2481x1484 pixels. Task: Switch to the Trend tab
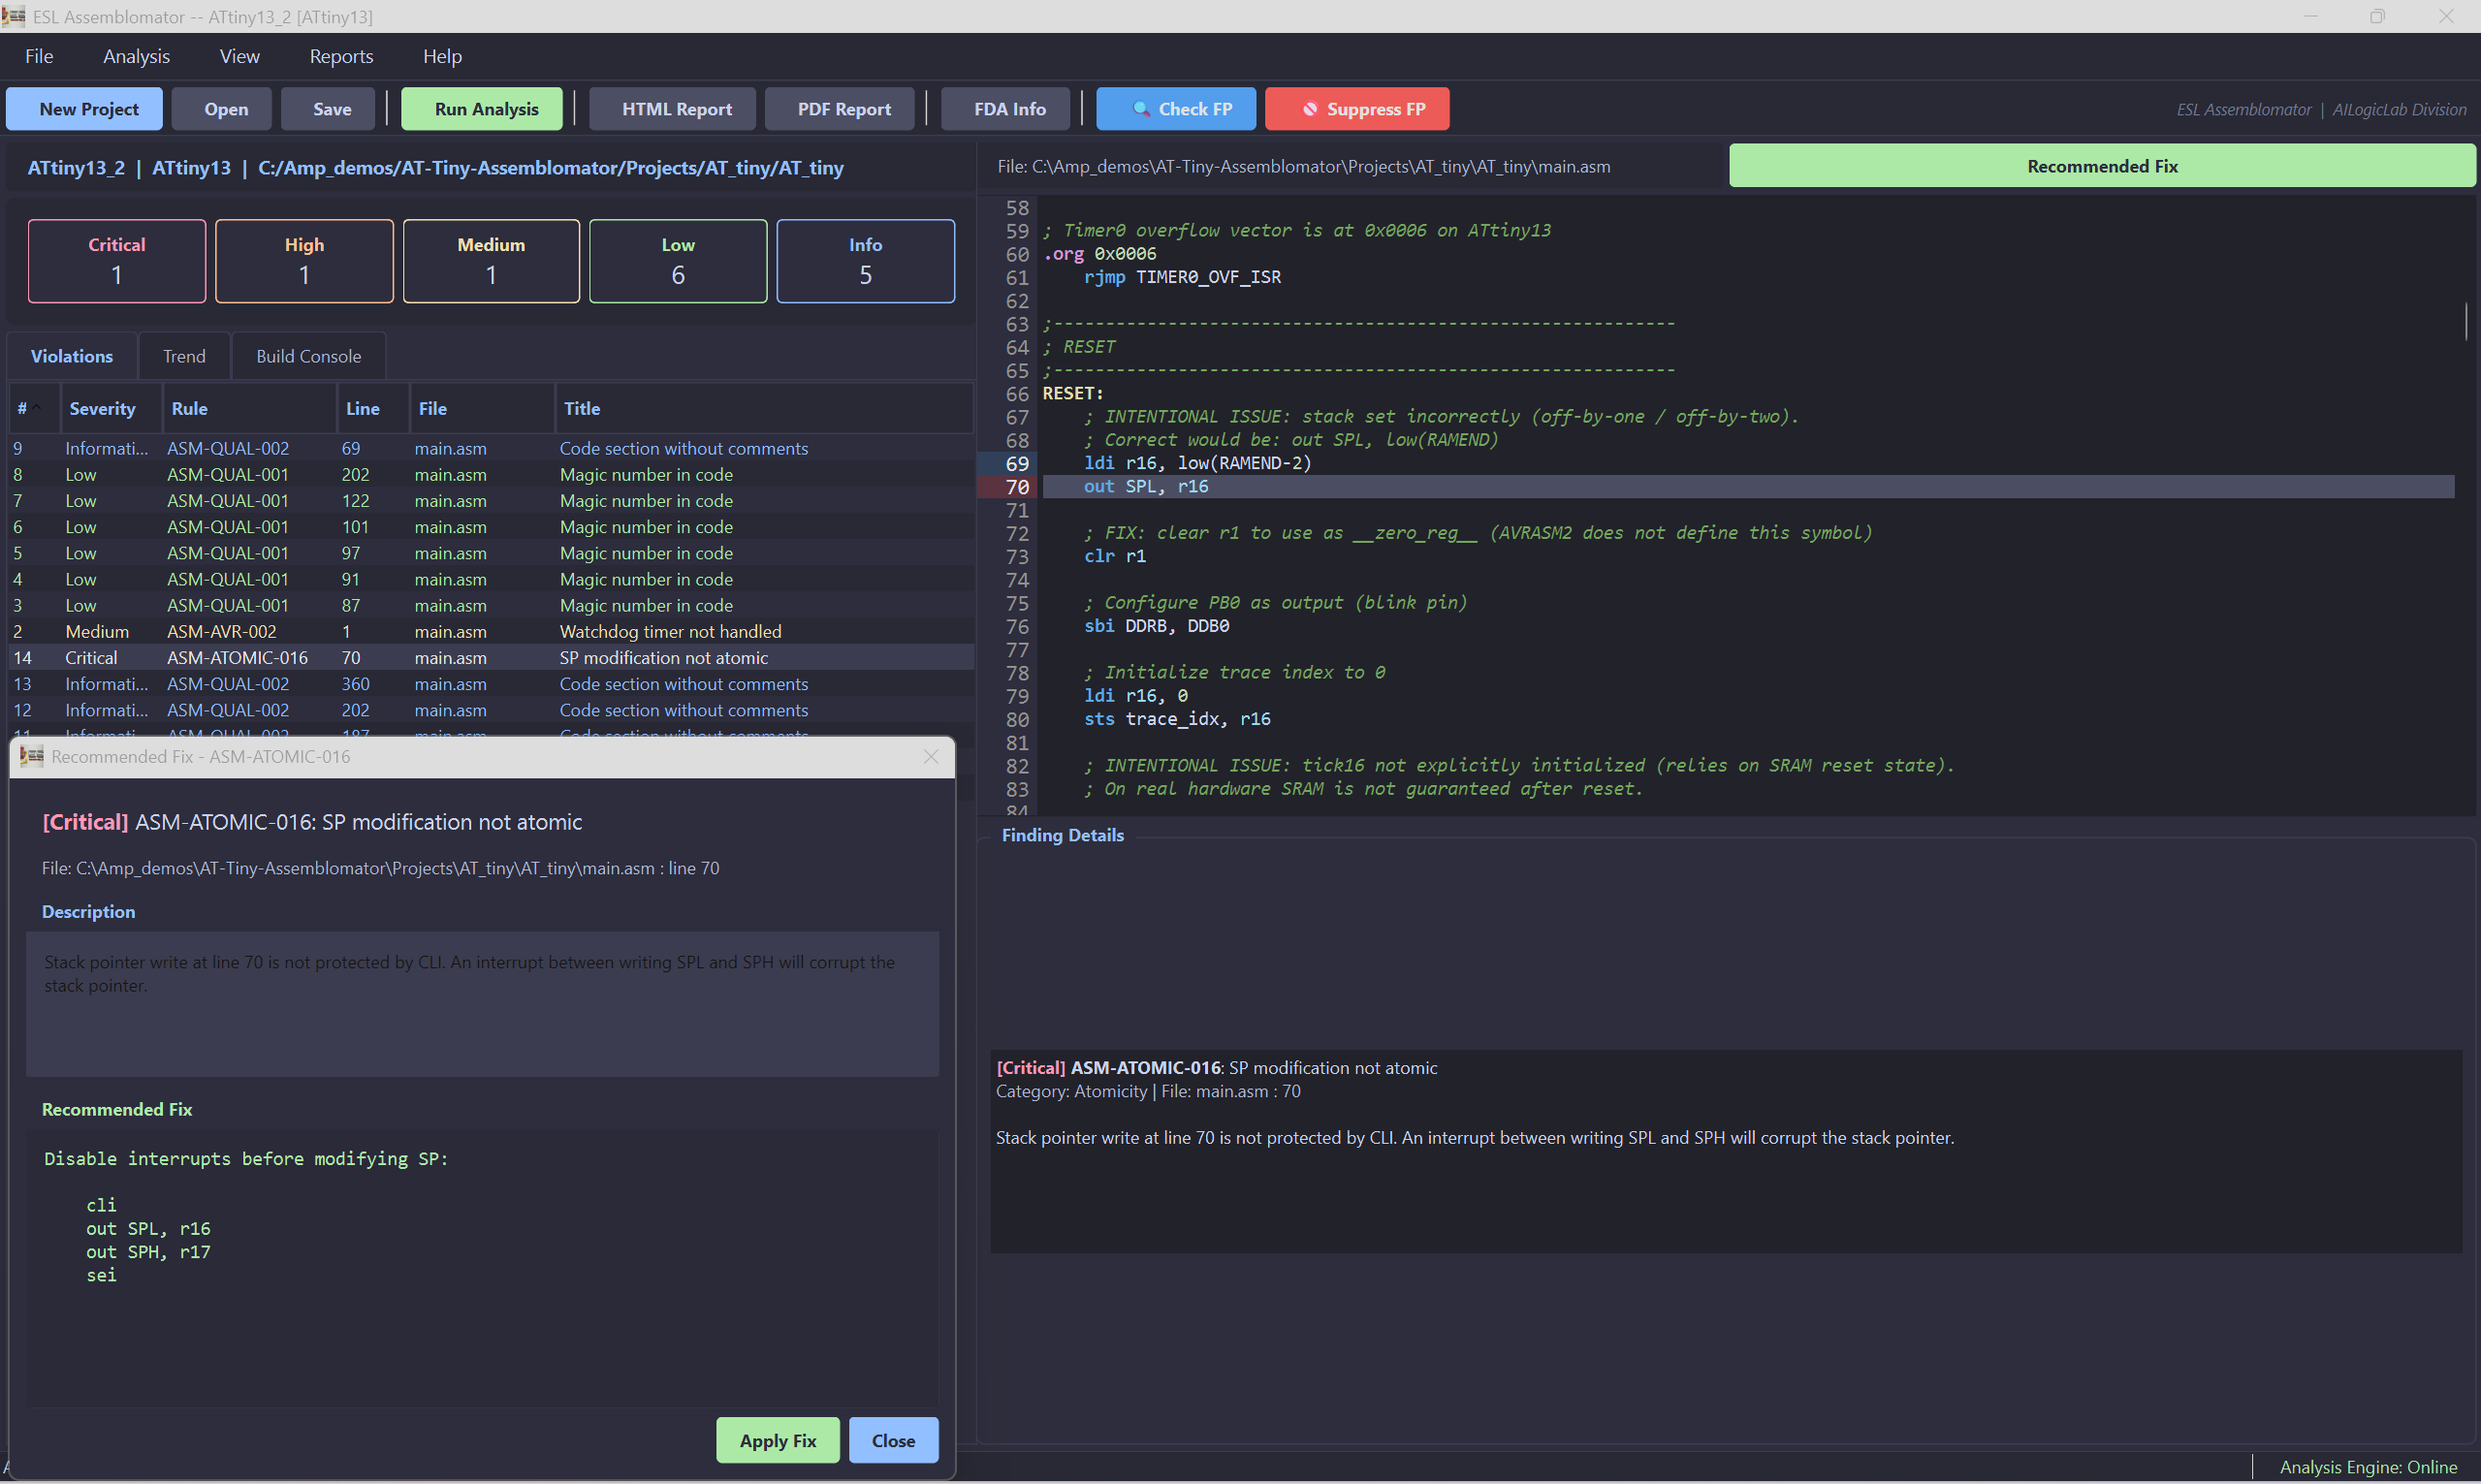[183, 356]
